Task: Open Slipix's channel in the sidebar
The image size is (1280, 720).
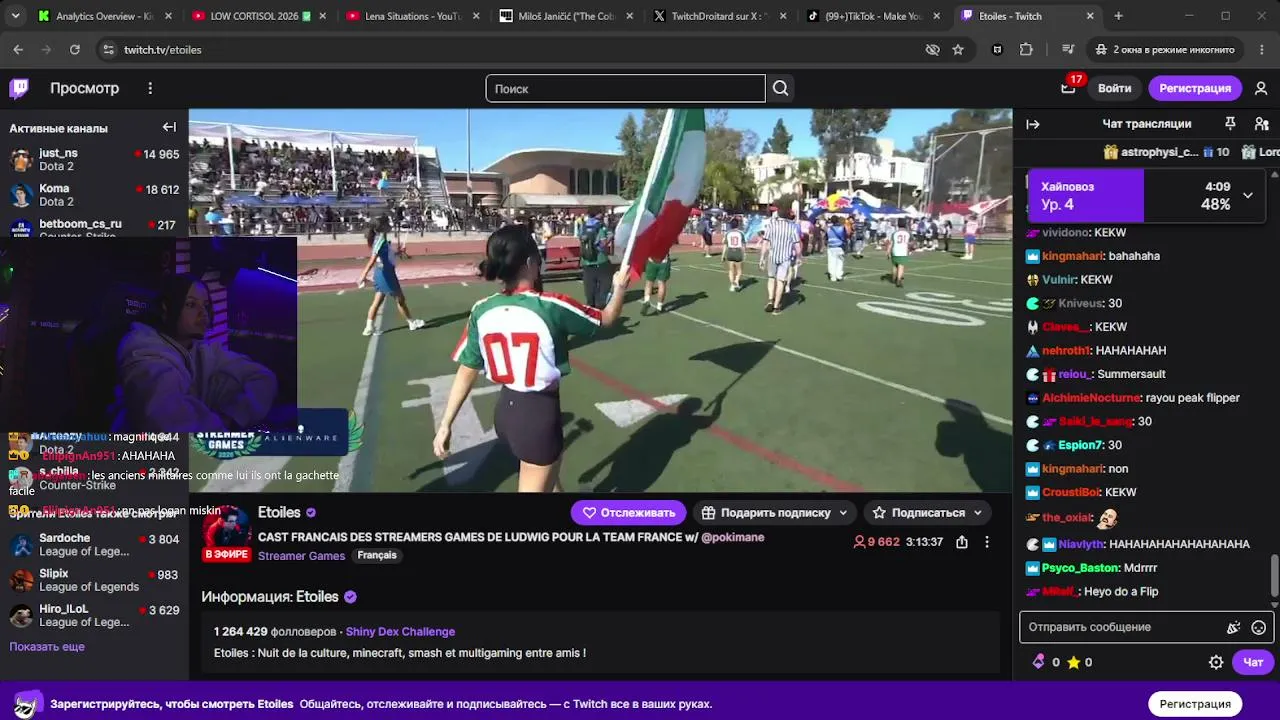Action: coord(94,580)
